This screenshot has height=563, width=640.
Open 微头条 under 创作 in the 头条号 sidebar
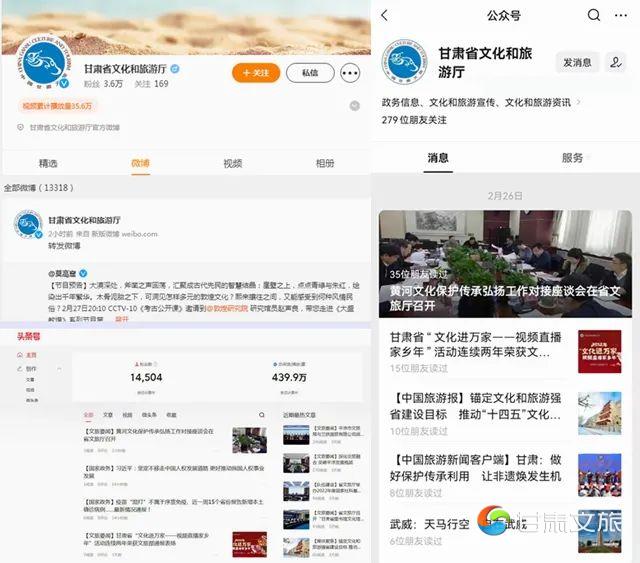pos(32,401)
